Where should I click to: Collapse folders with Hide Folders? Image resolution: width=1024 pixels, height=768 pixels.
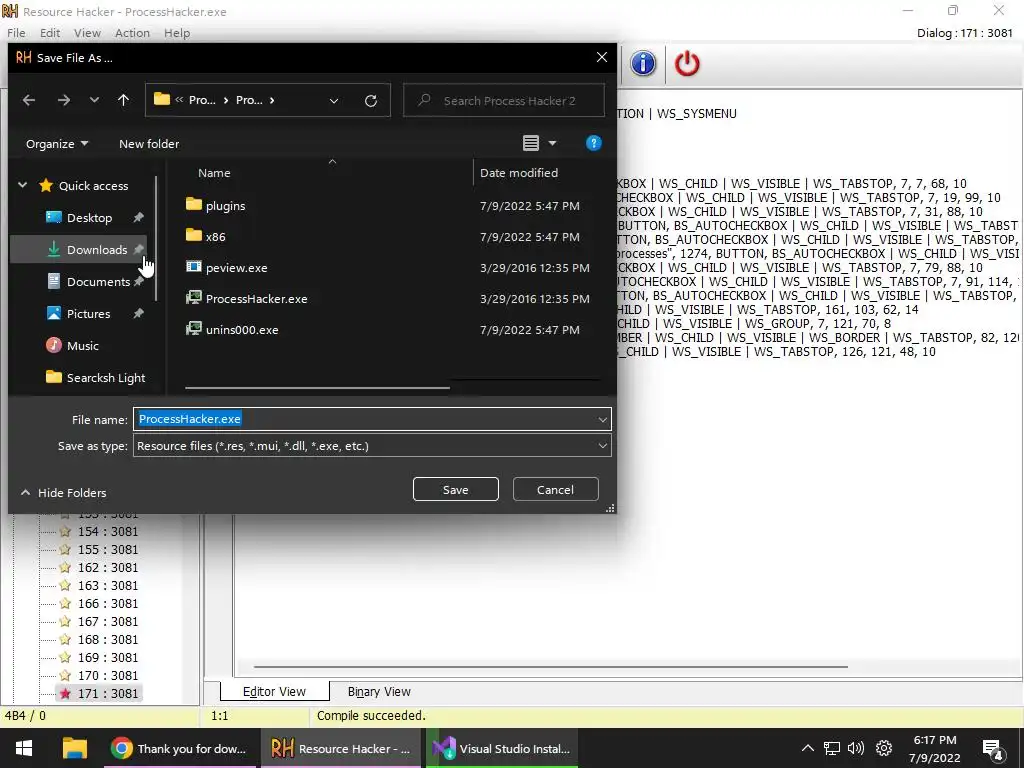point(63,492)
